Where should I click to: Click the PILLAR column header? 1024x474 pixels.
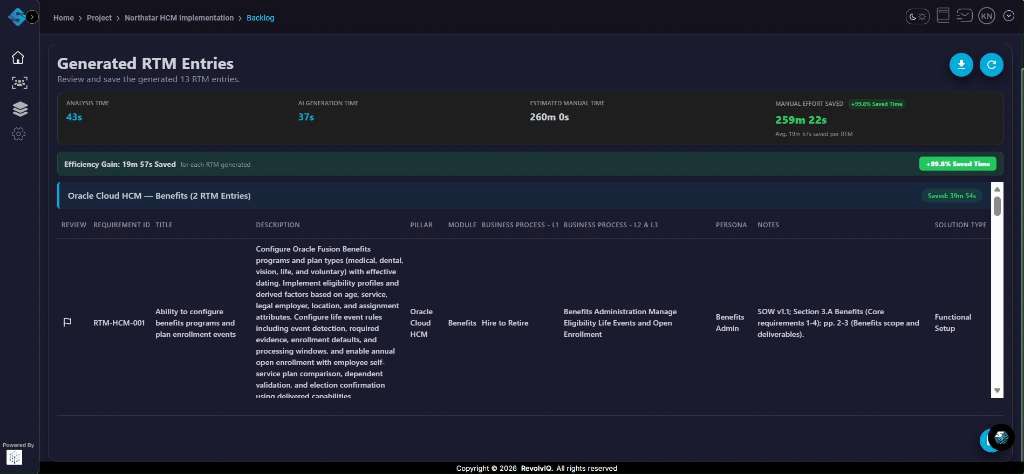(x=421, y=225)
